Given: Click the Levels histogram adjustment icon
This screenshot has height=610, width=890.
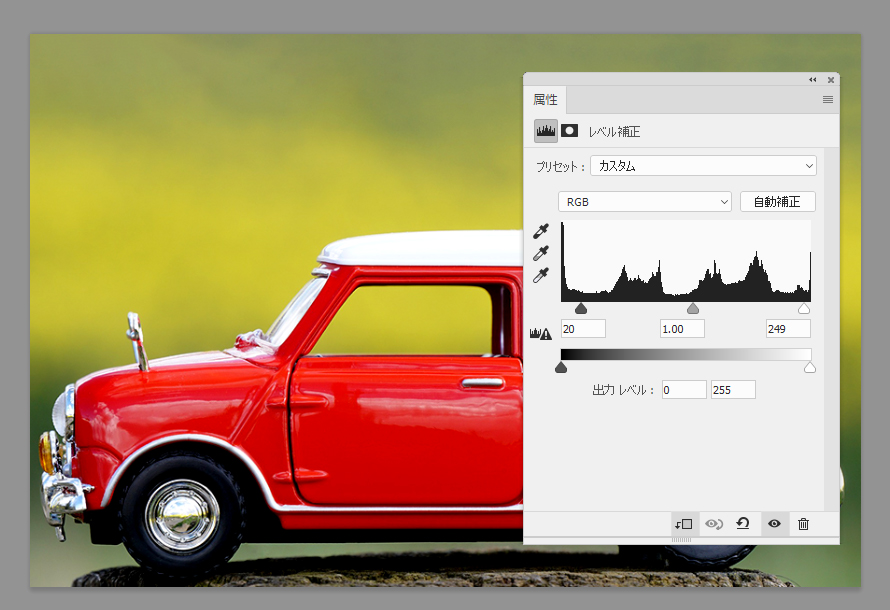Looking at the screenshot, I should [546, 131].
